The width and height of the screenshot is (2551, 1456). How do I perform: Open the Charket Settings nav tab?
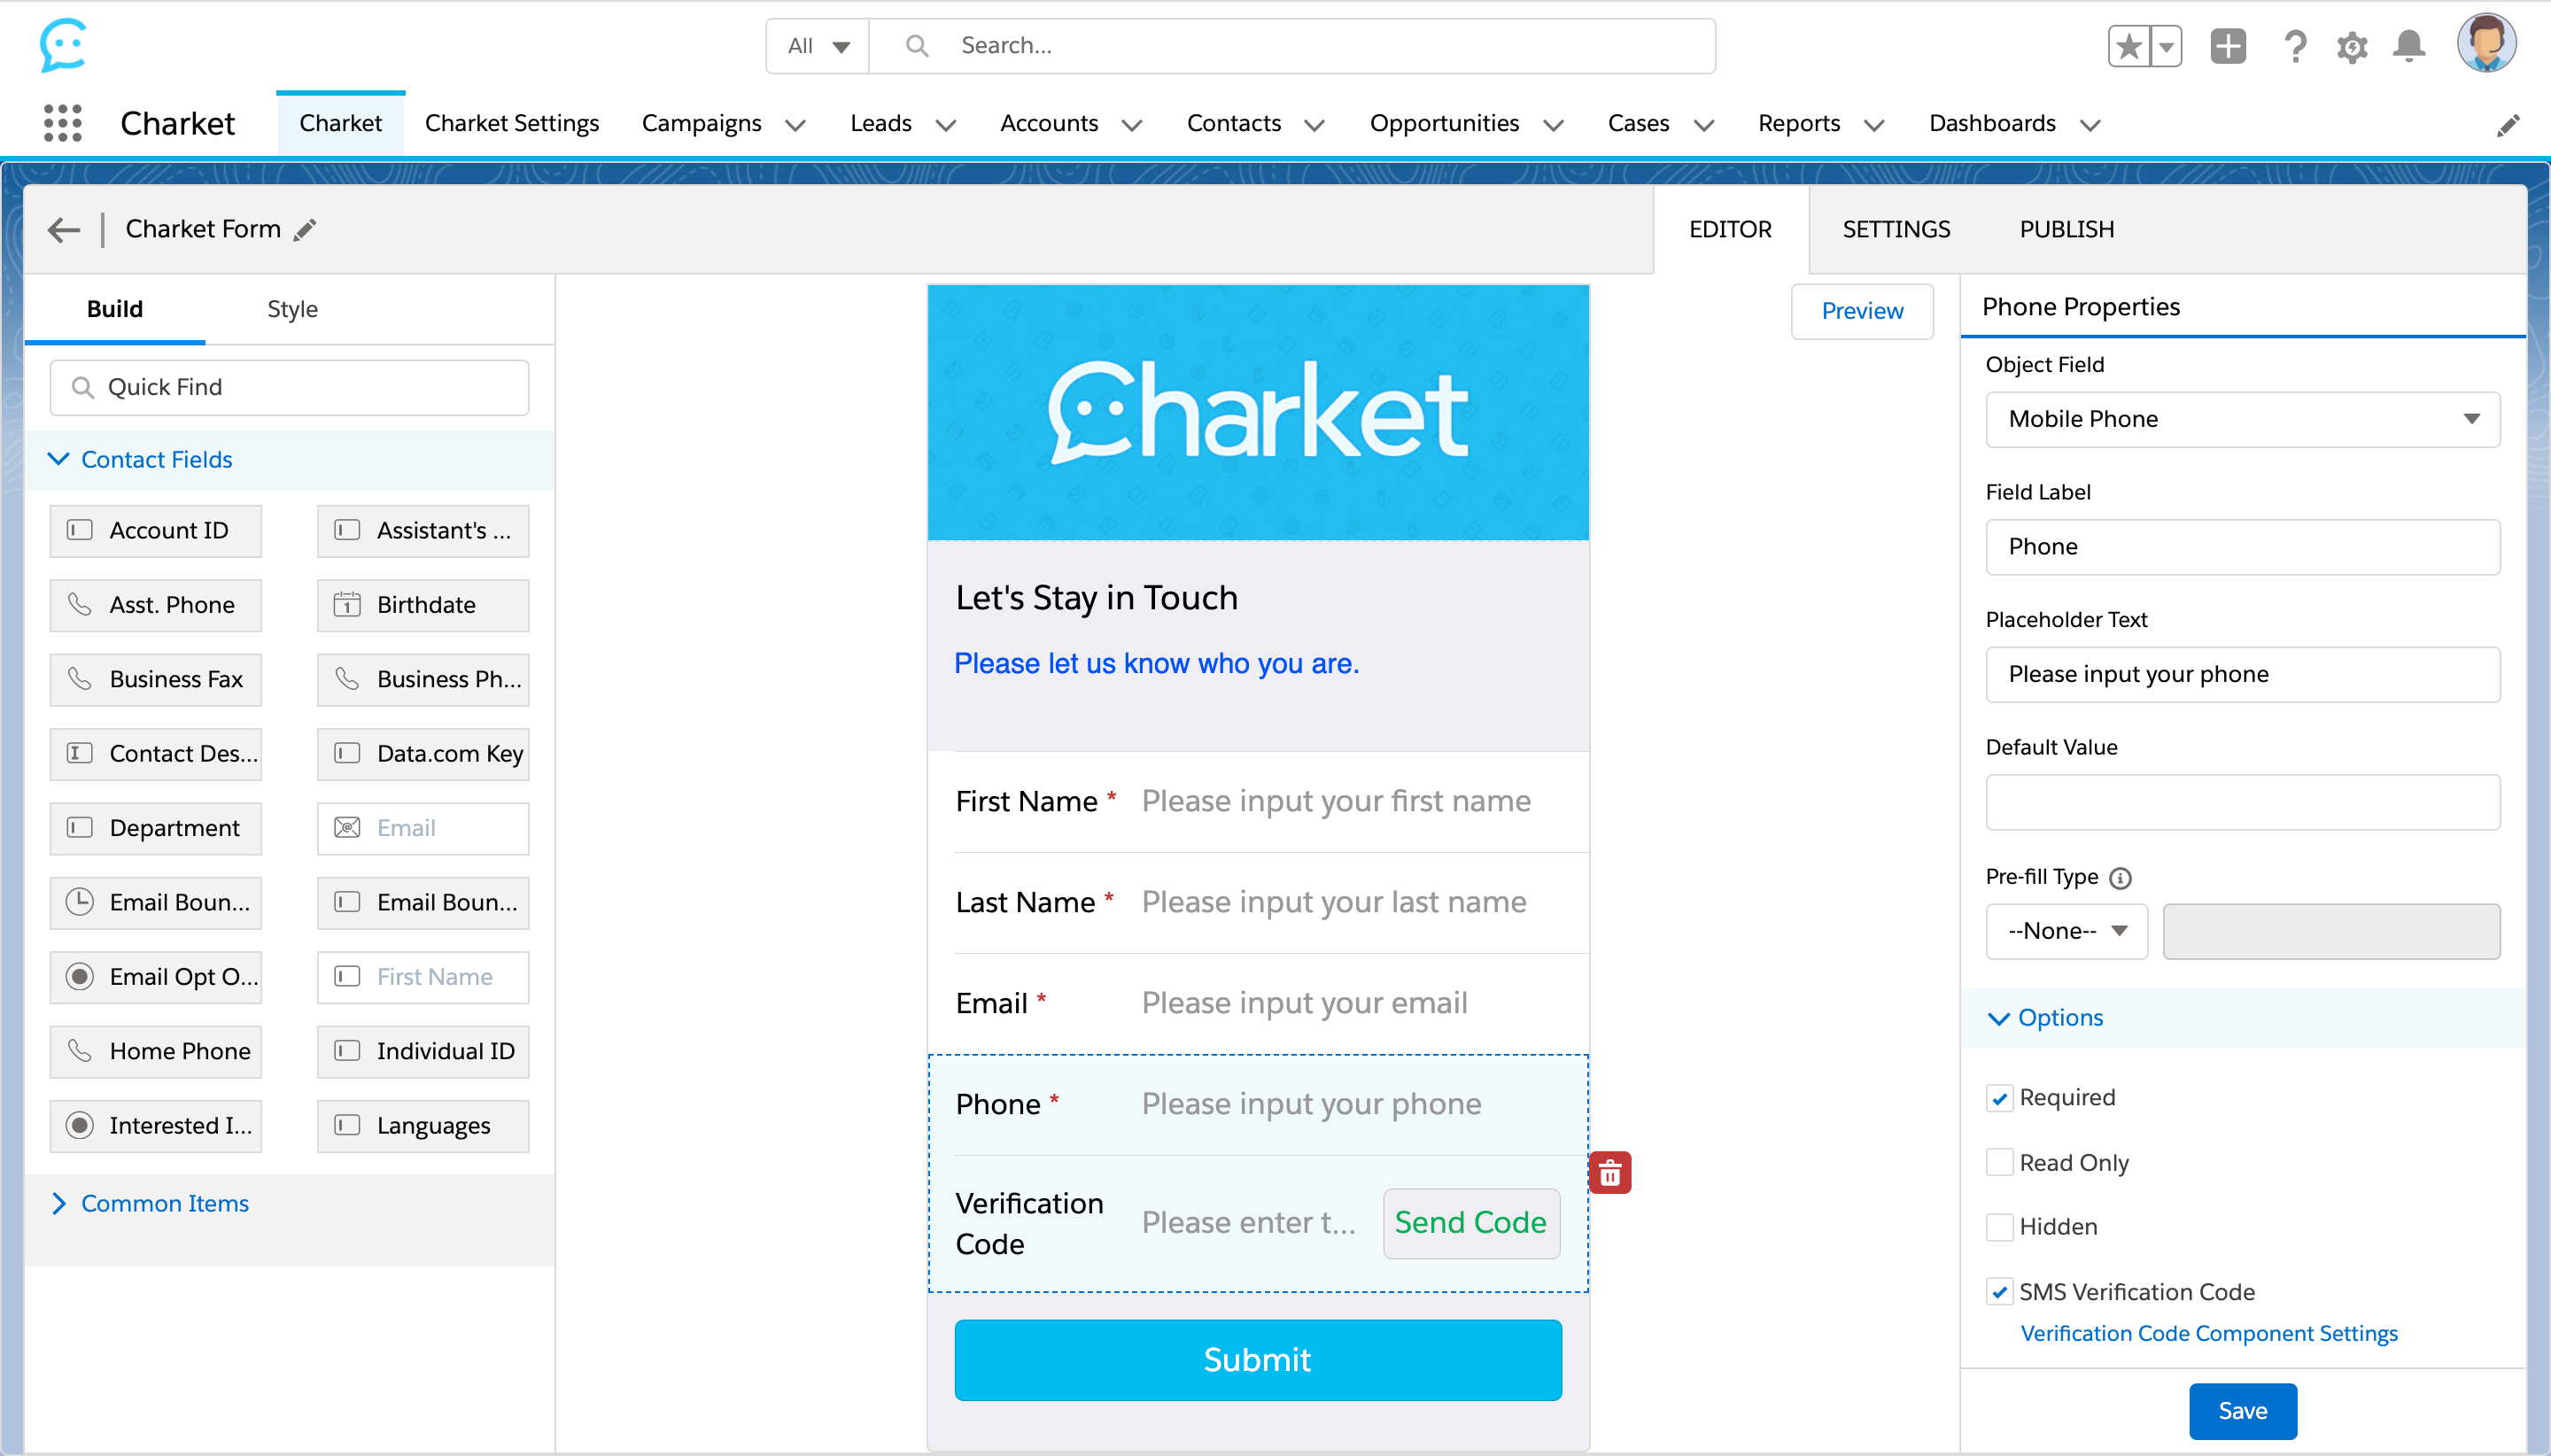click(511, 123)
